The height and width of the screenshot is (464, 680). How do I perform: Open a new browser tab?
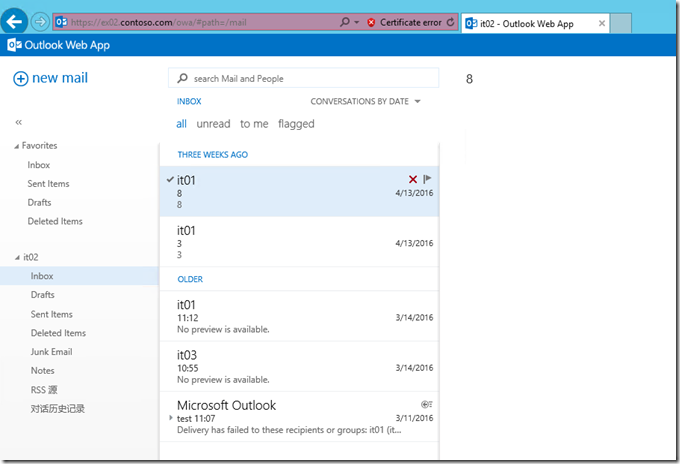[x=621, y=23]
